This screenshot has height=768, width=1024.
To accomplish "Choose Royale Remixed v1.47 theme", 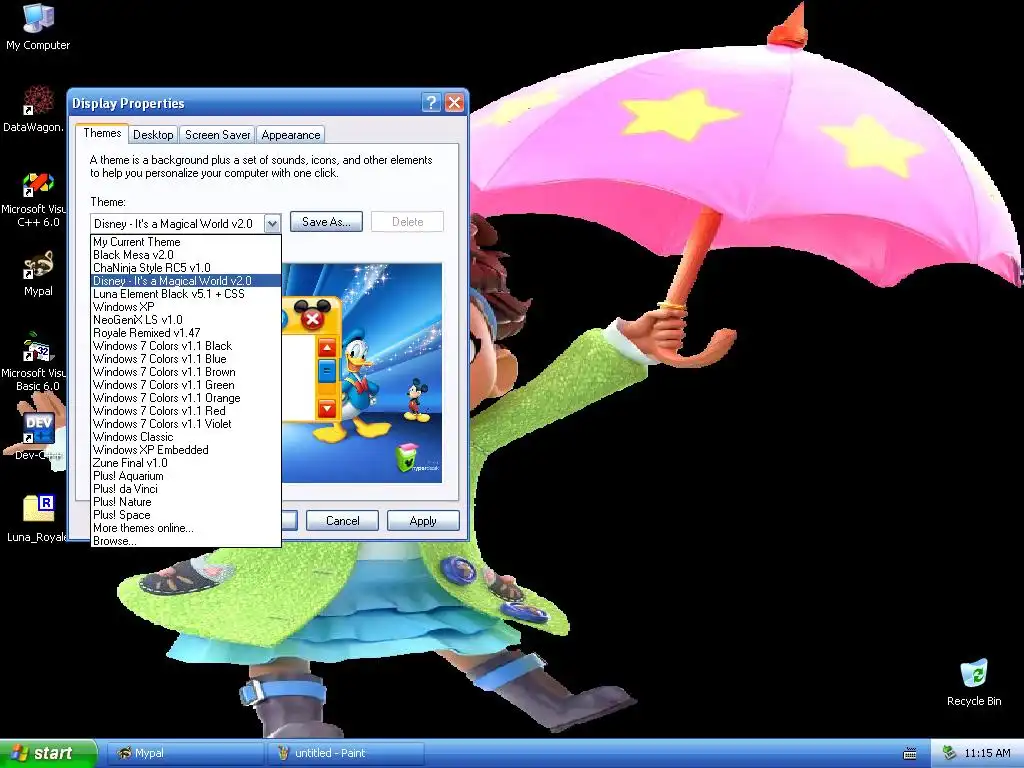I will [185, 333].
